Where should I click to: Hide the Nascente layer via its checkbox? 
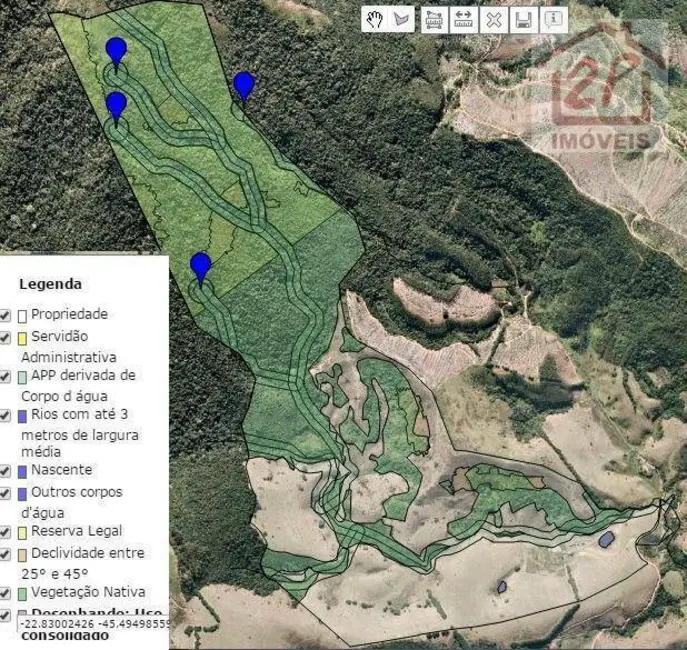(7, 470)
